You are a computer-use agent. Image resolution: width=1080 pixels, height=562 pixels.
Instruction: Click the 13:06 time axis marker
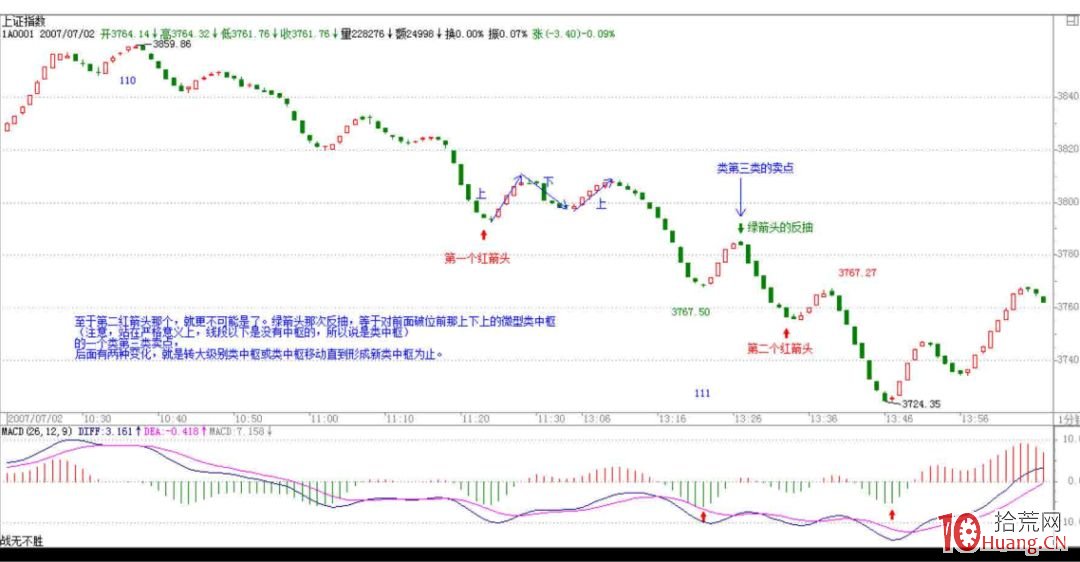(596, 419)
